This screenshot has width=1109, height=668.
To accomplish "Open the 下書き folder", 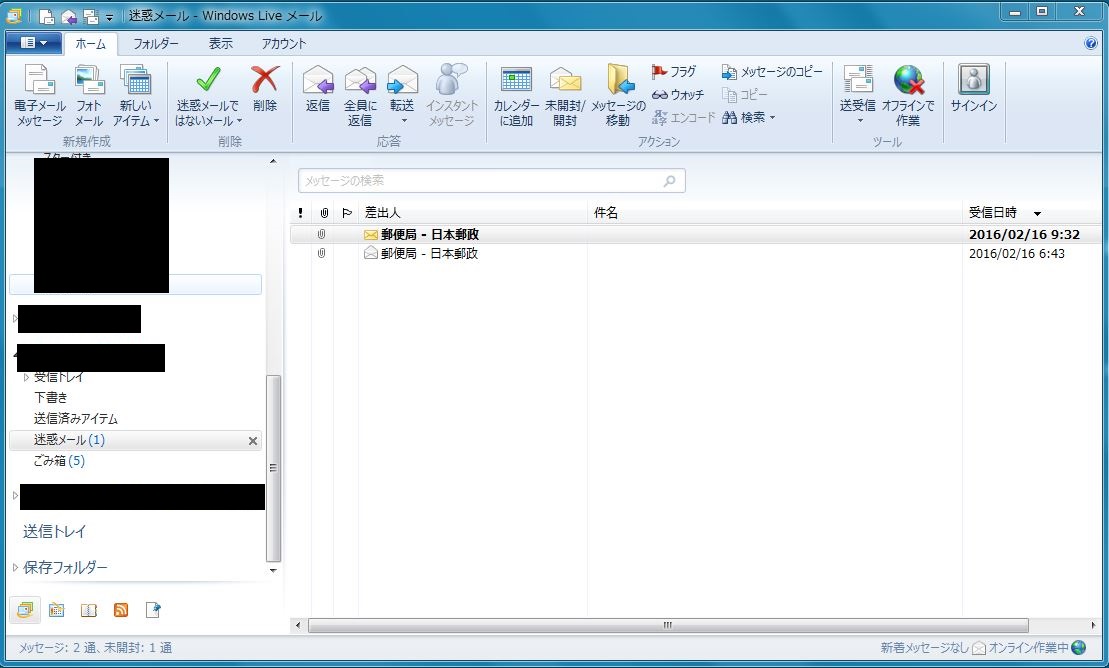I will pos(50,398).
